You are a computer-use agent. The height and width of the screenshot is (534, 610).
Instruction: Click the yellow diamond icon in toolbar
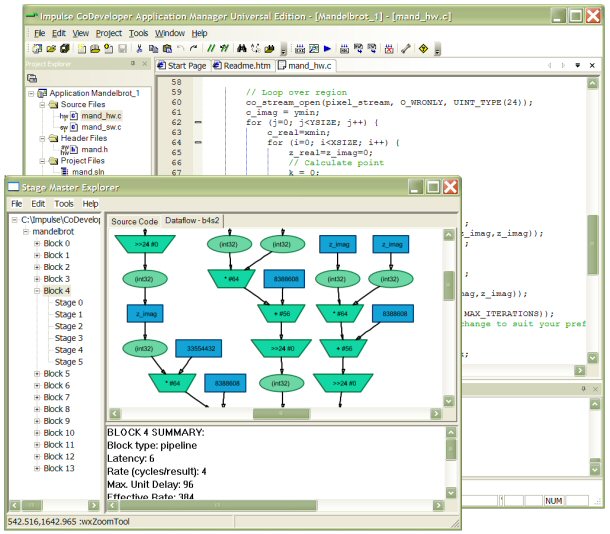coord(423,49)
